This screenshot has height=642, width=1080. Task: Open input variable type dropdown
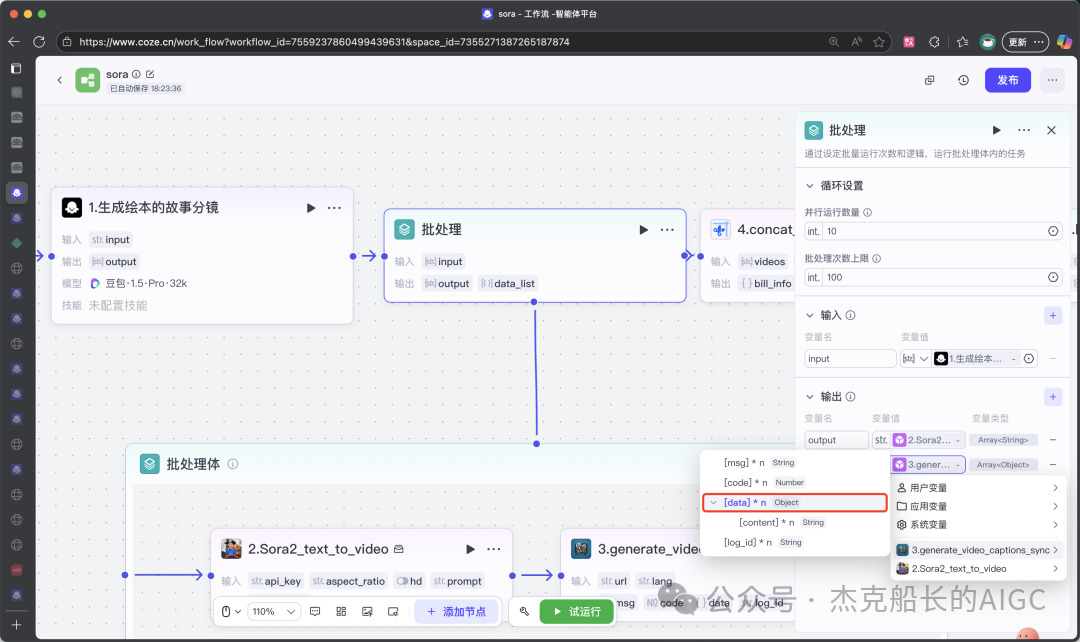click(x=915, y=359)
